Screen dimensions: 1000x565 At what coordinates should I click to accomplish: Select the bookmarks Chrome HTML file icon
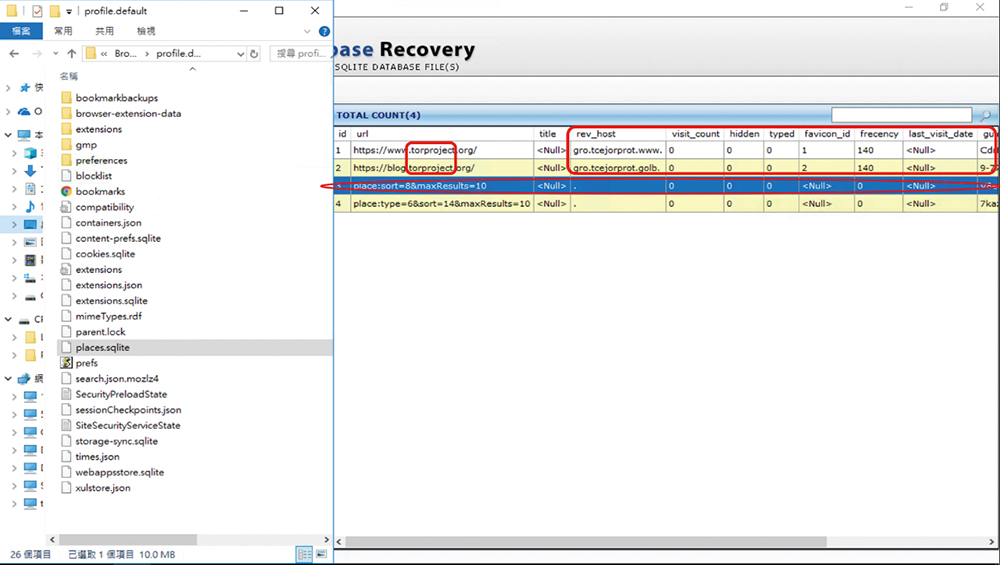[x=66, y=191]
